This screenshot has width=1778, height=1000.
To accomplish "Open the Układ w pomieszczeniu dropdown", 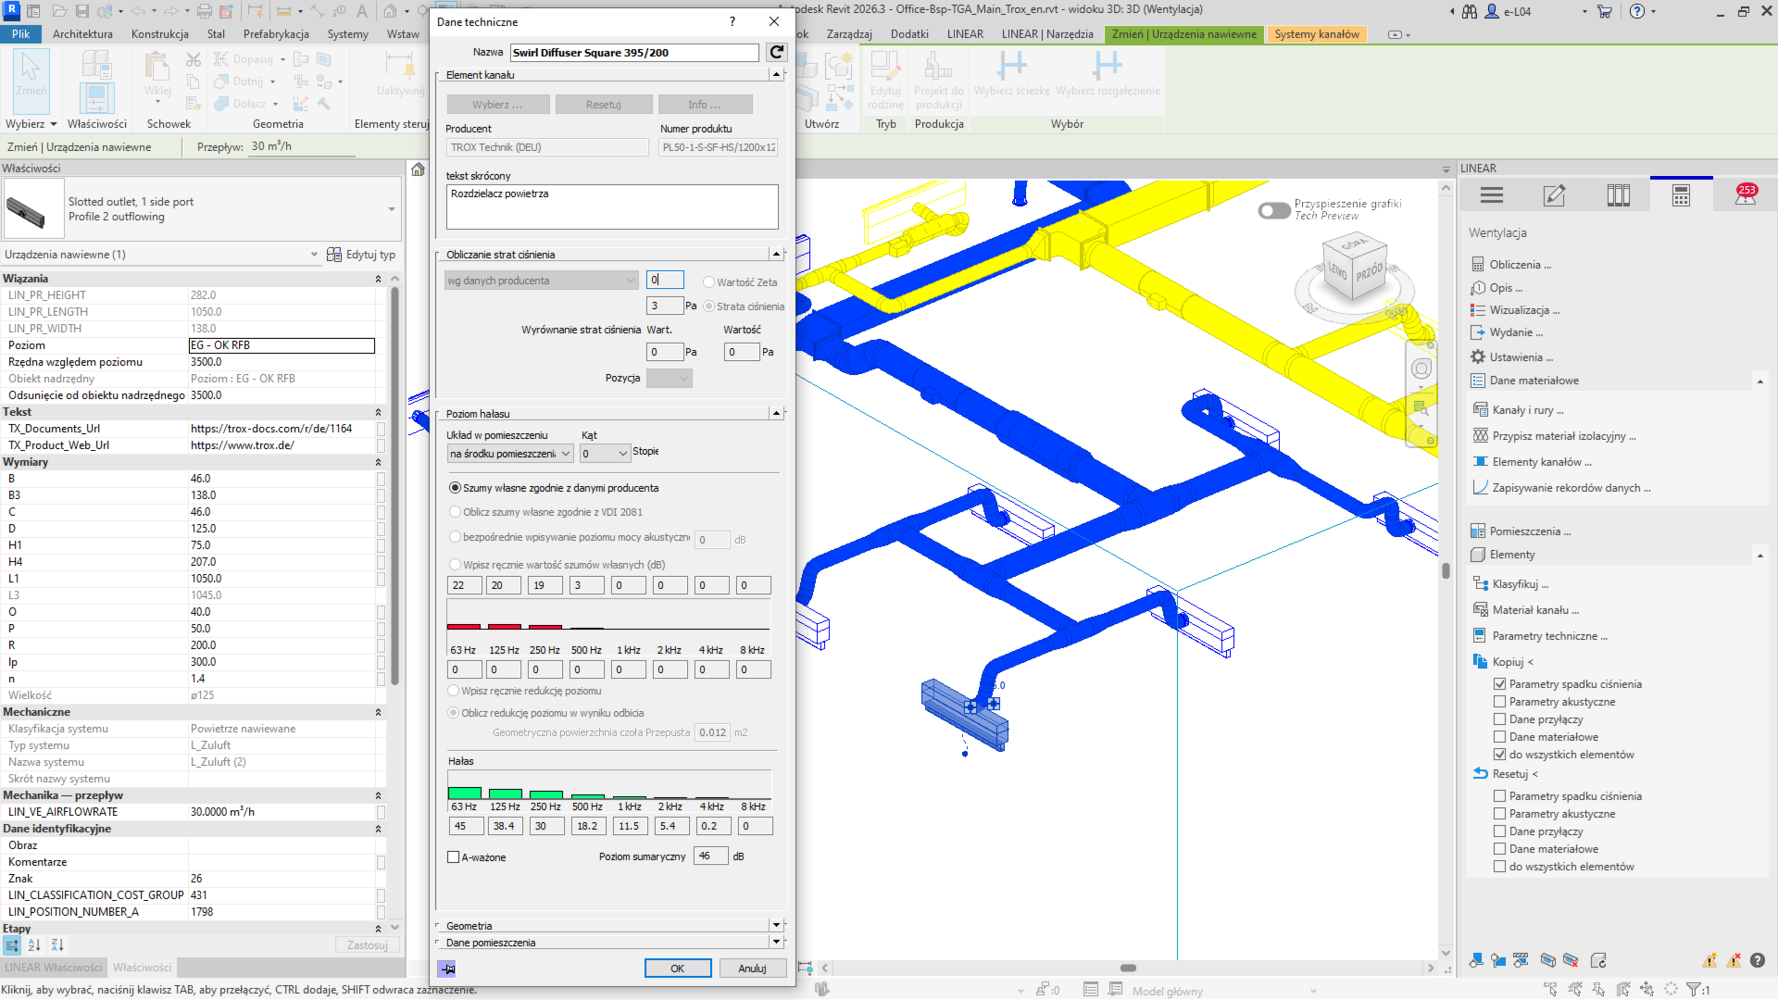I will coord(509,454).
